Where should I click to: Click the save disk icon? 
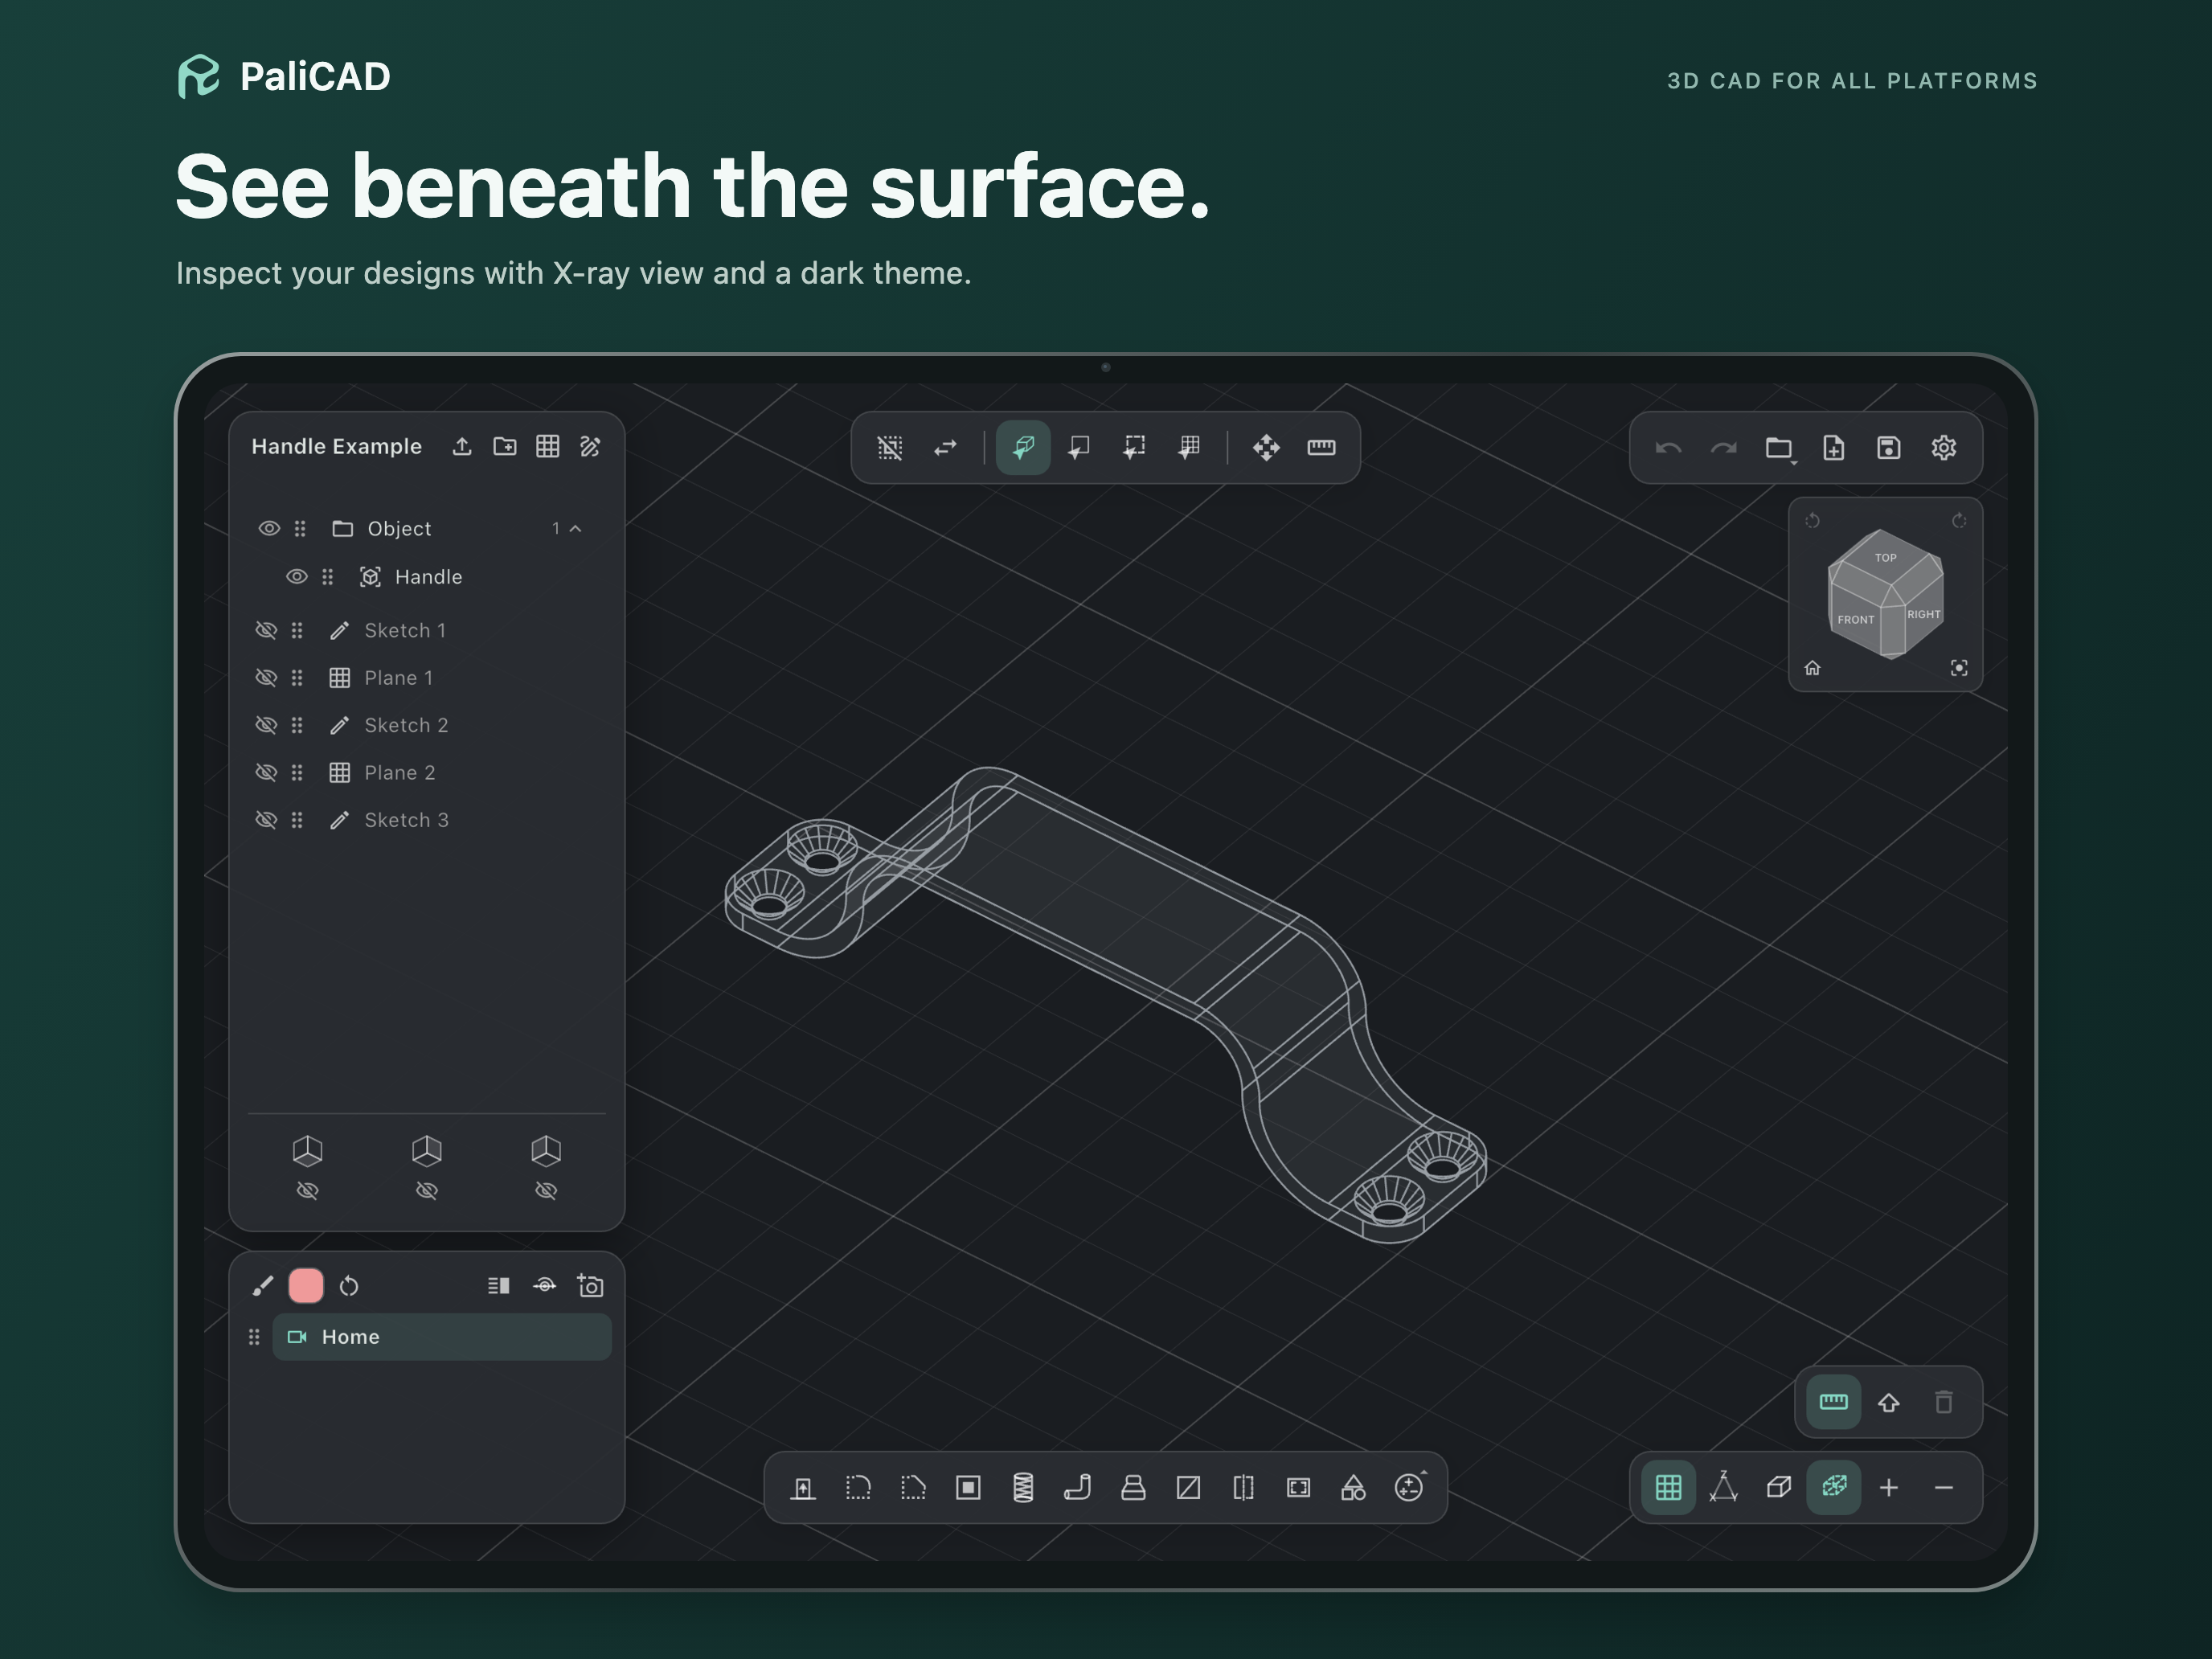pyautogui.click(x=1888, y=447)
